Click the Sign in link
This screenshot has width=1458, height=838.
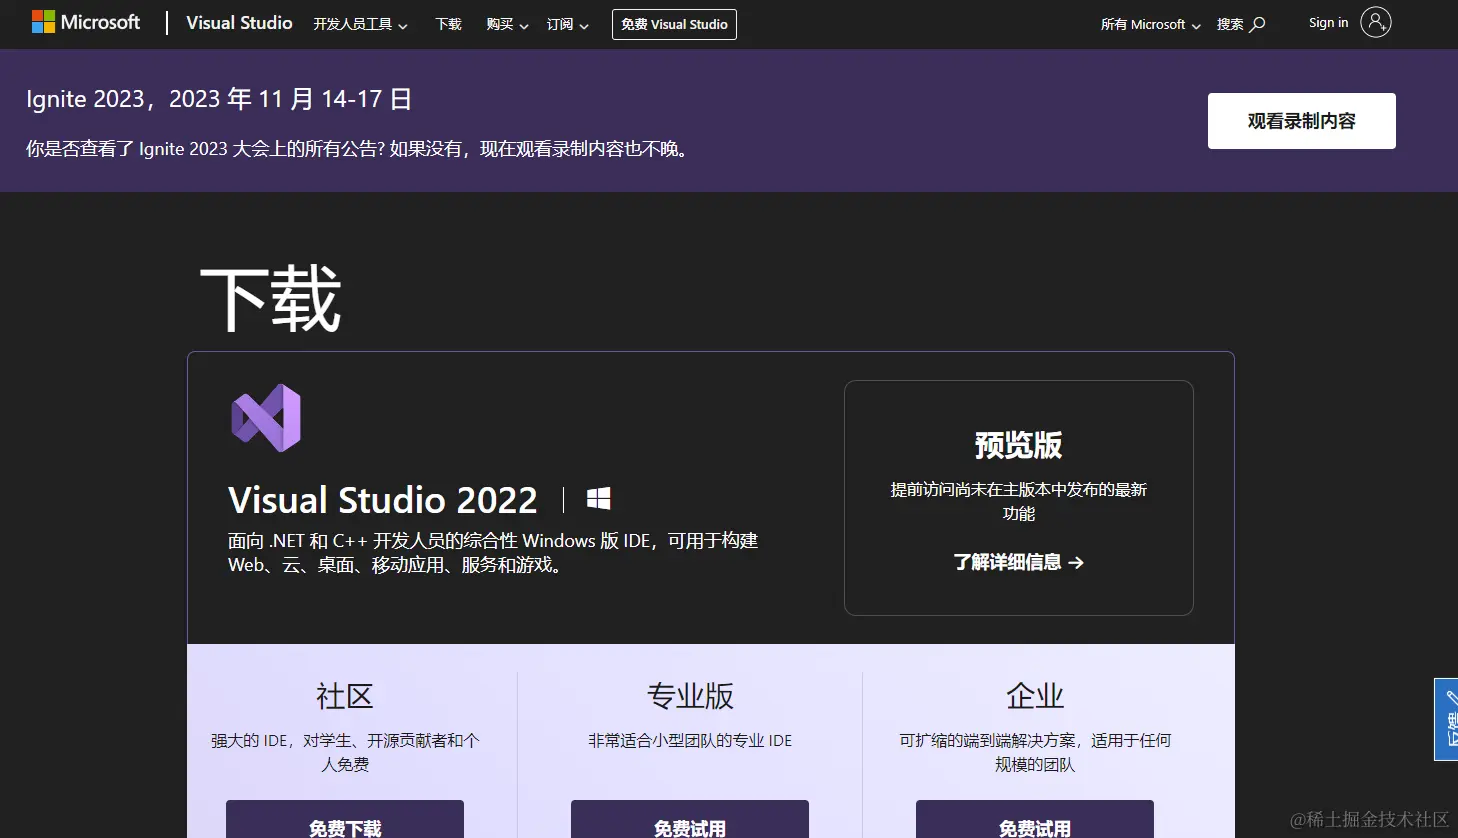1328,23
